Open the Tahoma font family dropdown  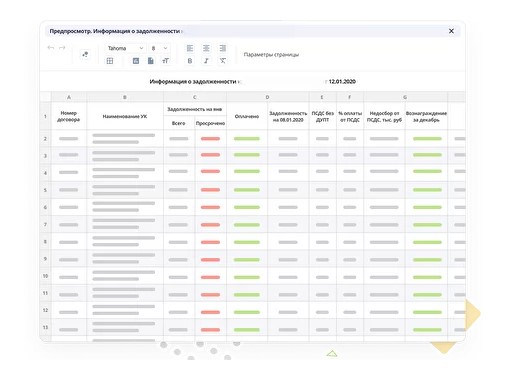125,48
